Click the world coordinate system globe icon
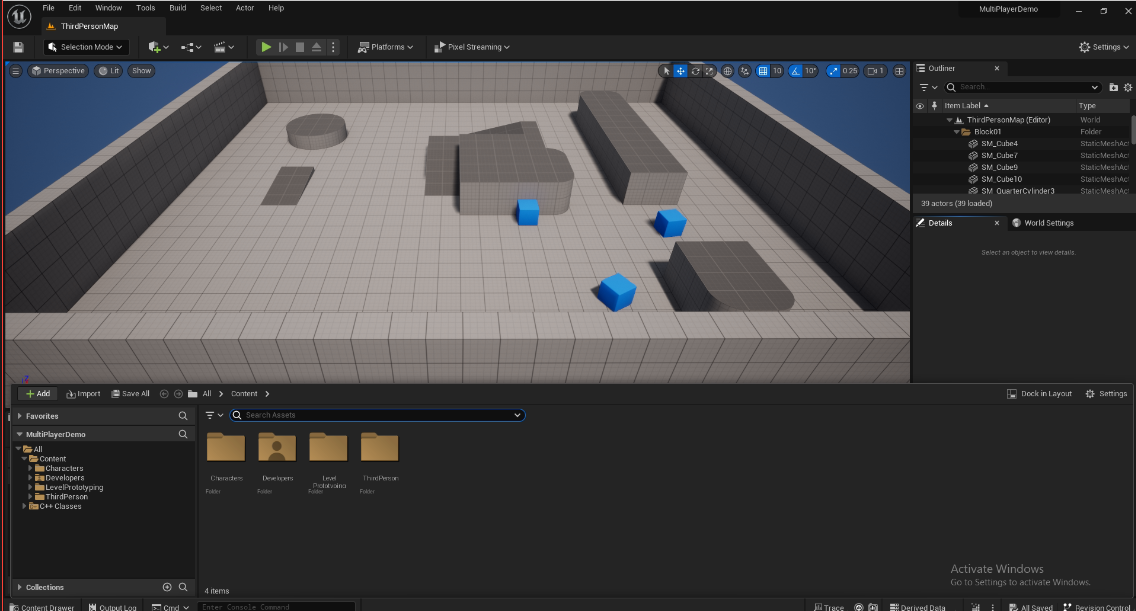 [728, 71]
